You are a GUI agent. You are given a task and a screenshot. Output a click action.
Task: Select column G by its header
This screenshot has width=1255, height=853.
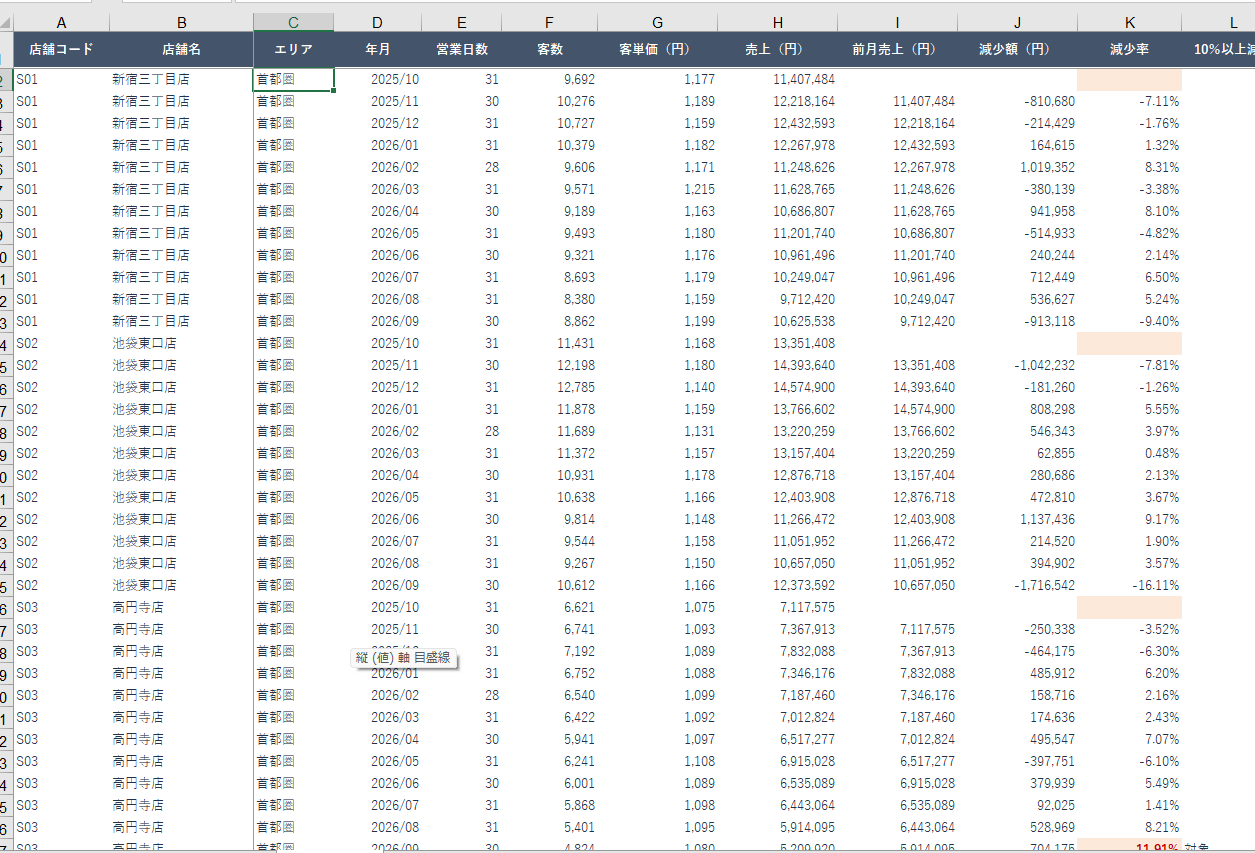point(657,22)
